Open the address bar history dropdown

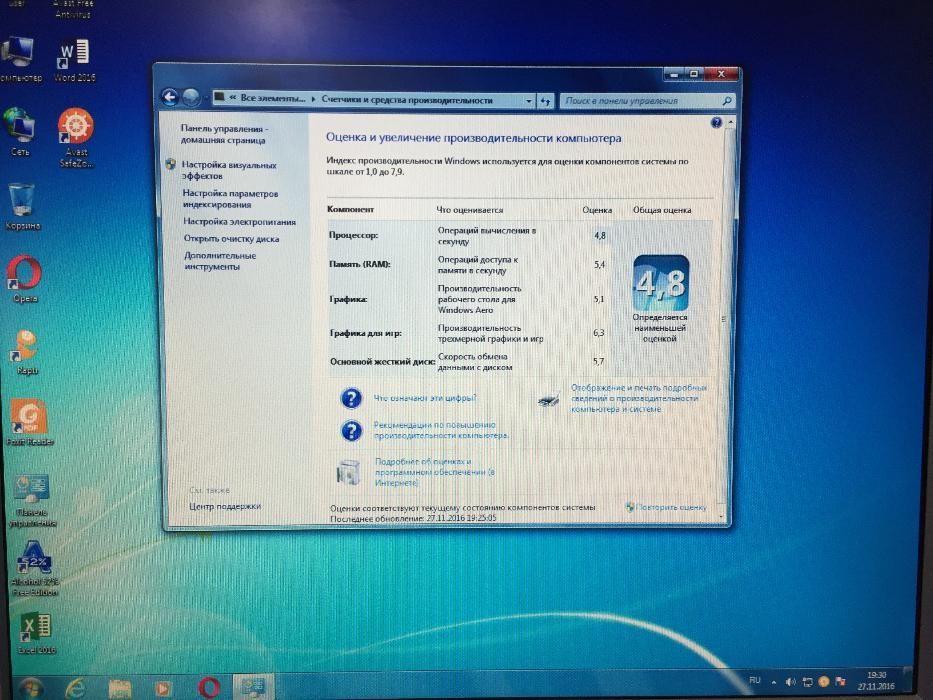pos(528,101)
